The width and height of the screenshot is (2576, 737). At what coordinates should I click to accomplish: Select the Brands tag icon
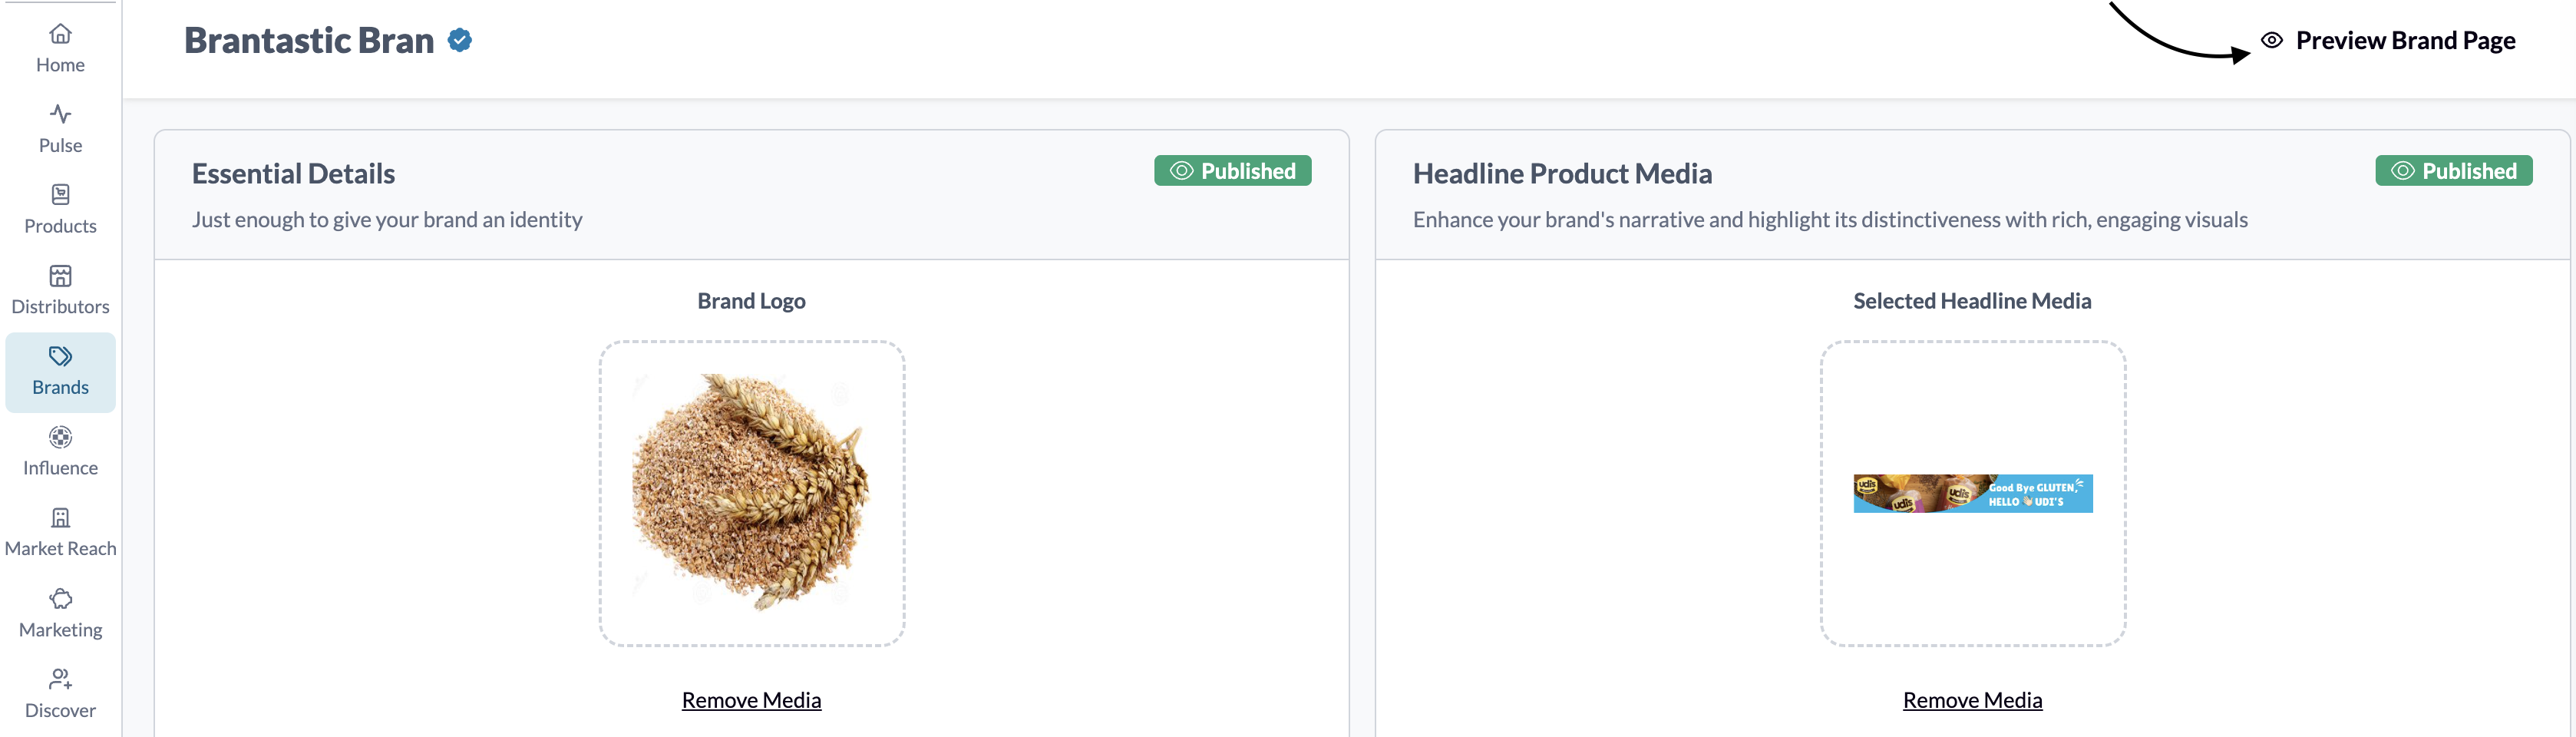60,356
